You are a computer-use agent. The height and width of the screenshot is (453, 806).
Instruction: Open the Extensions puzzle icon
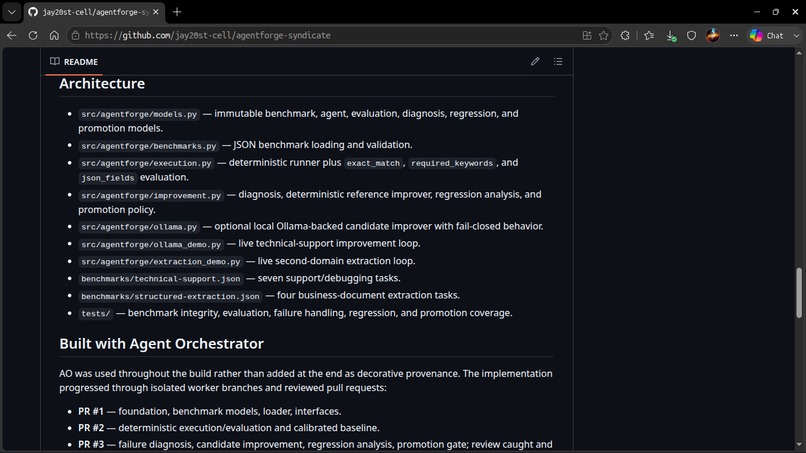625,35
